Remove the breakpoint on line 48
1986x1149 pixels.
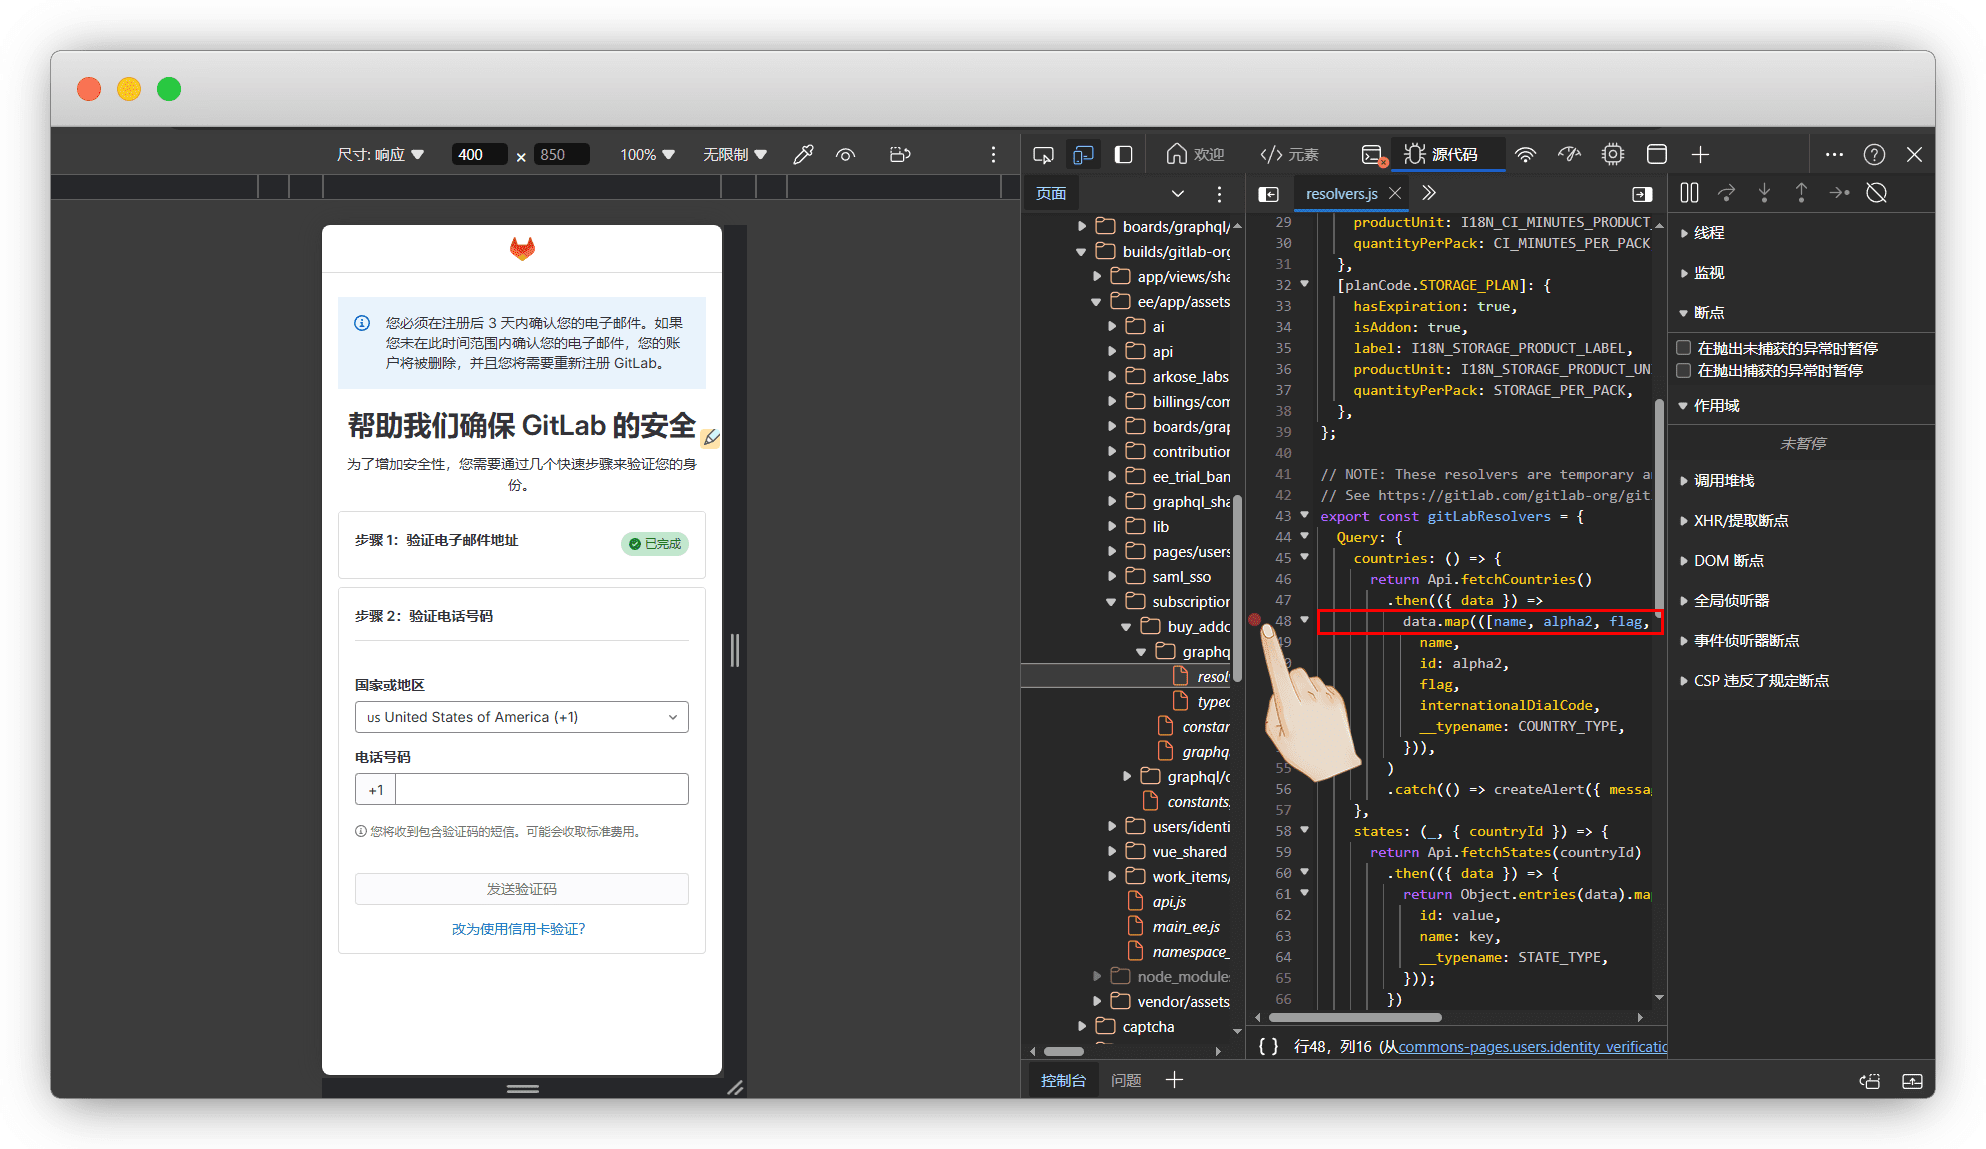click(x=1255, y=621)
